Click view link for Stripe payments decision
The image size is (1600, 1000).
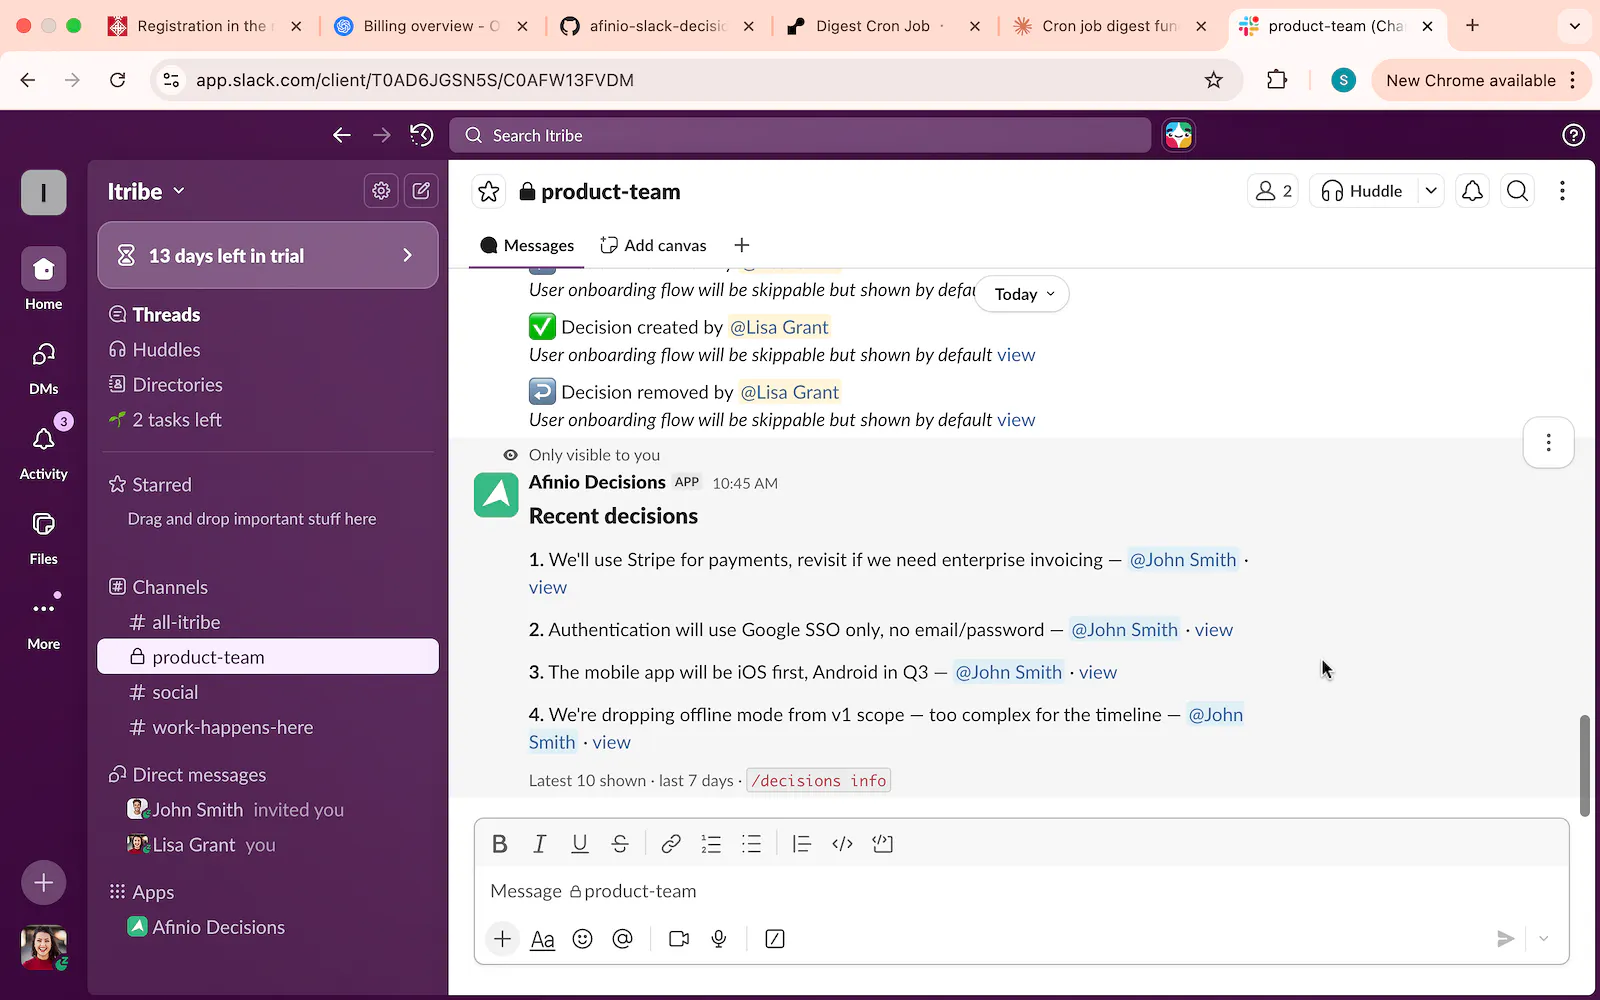click(548, 588)
